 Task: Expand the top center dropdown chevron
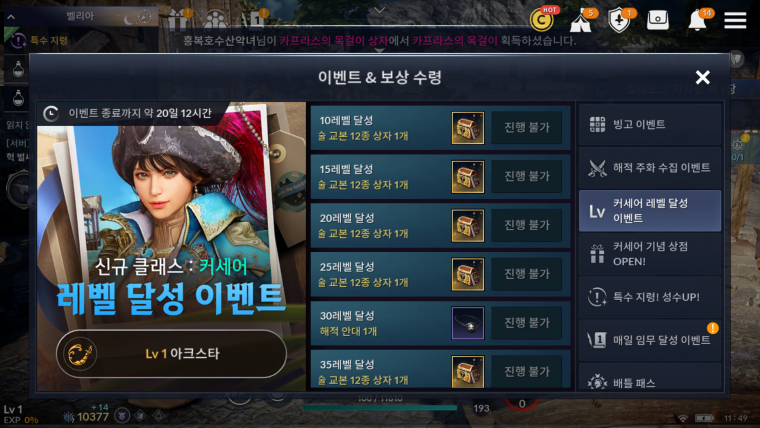click(380, 10)
